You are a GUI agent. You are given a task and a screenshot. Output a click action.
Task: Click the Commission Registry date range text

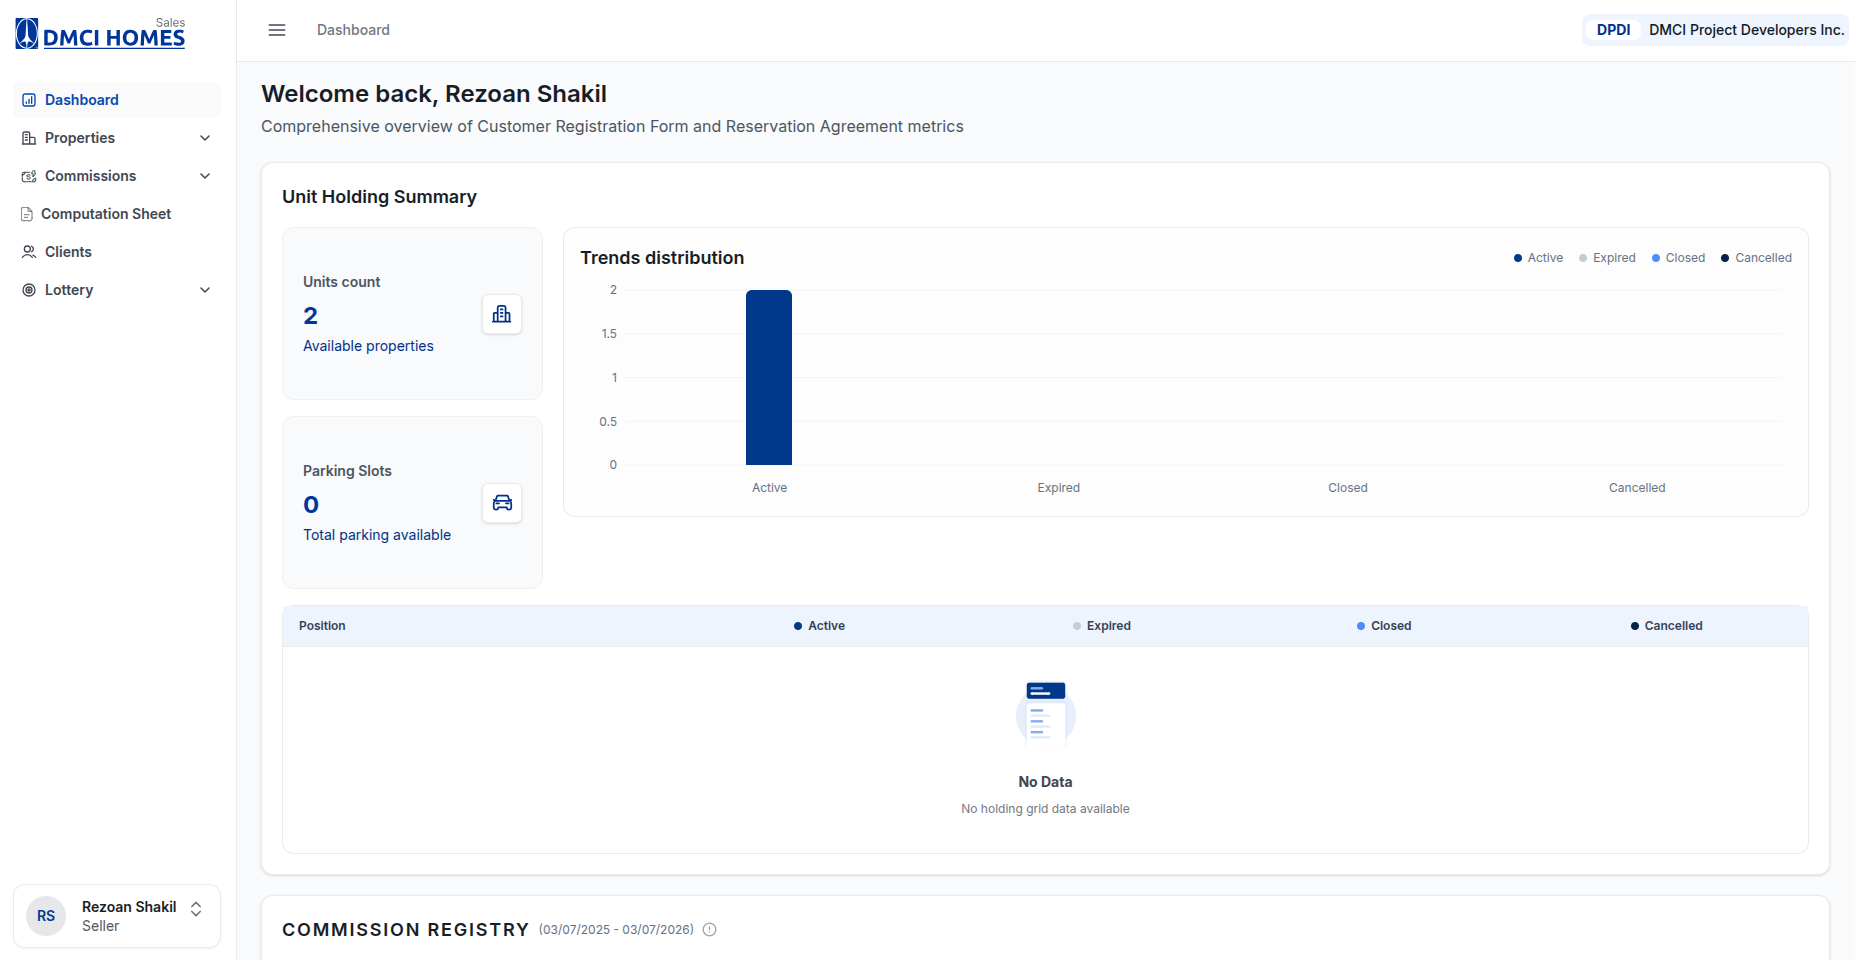616,930
